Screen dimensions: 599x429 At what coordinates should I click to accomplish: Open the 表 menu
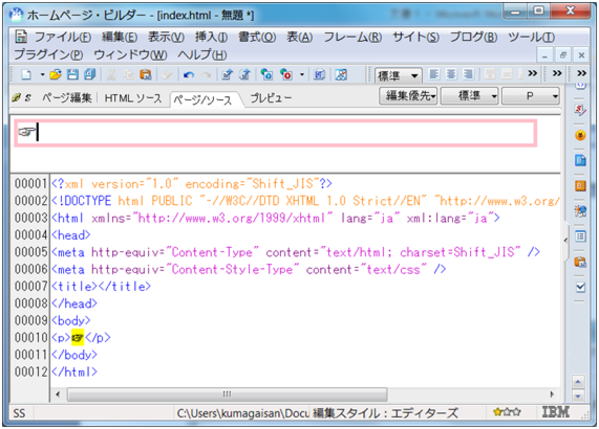click(x=300, y=37)
